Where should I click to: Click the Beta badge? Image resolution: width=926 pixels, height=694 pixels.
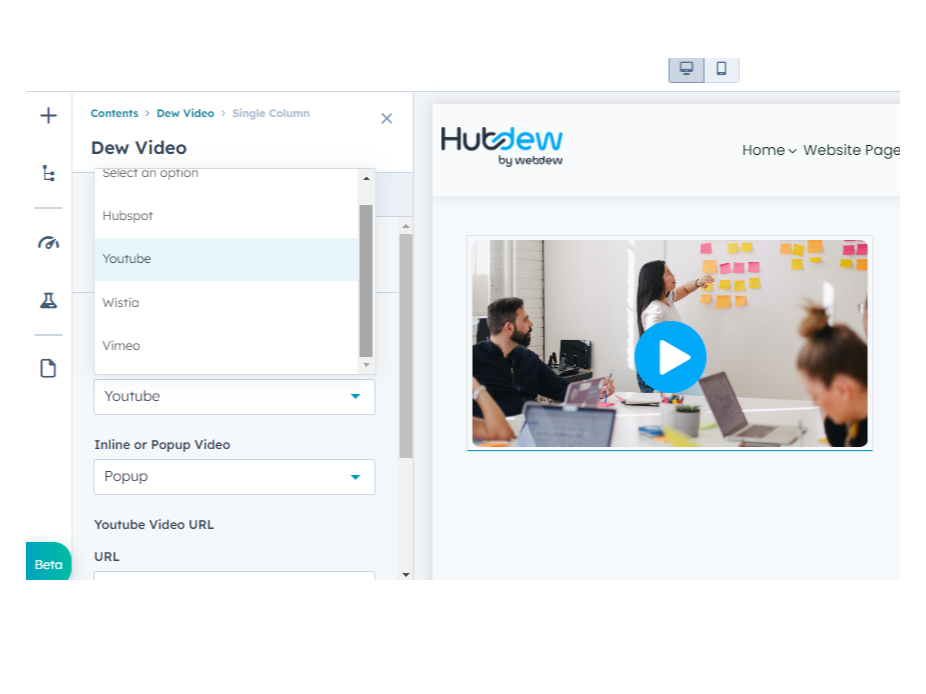pyautogui.click(x=48, y=564)
